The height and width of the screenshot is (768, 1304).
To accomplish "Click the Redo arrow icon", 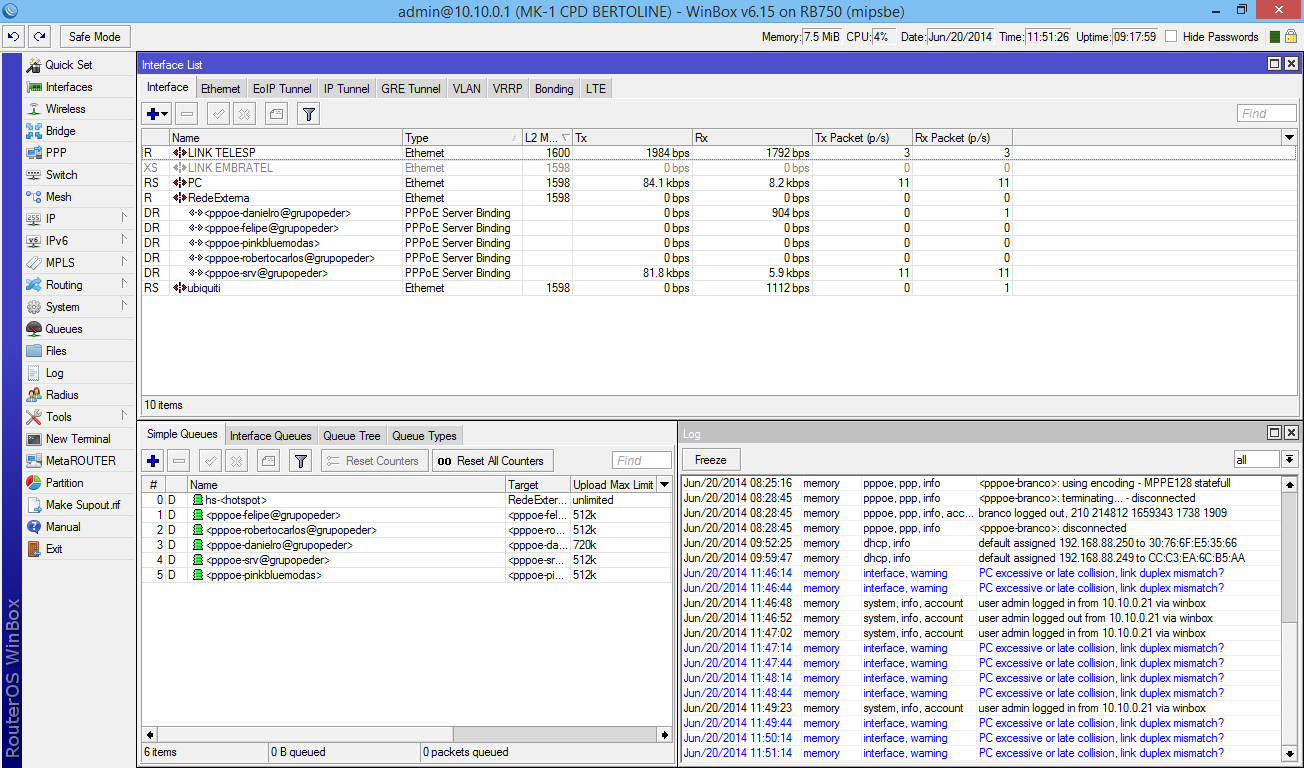I will (39, 37).
